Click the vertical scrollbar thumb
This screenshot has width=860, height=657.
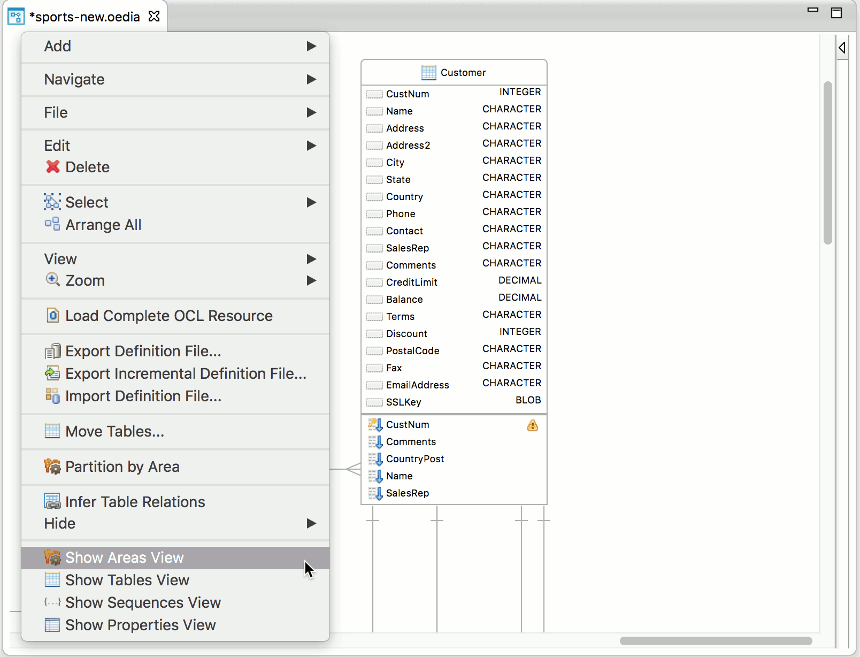pyautogui.click(x=828, y=160)
